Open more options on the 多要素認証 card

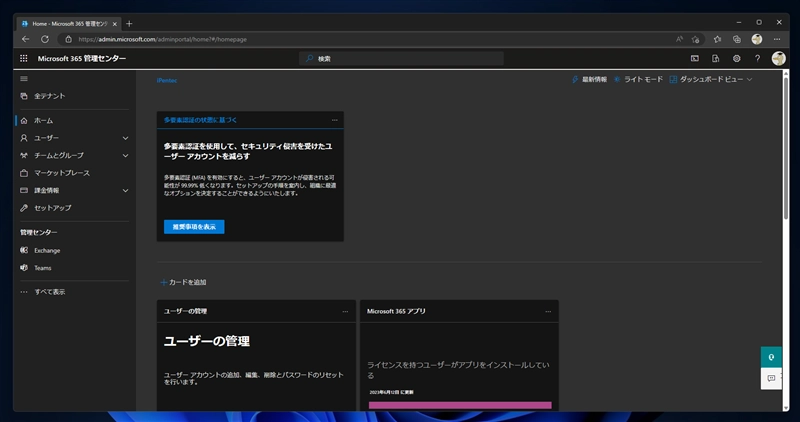335,120
